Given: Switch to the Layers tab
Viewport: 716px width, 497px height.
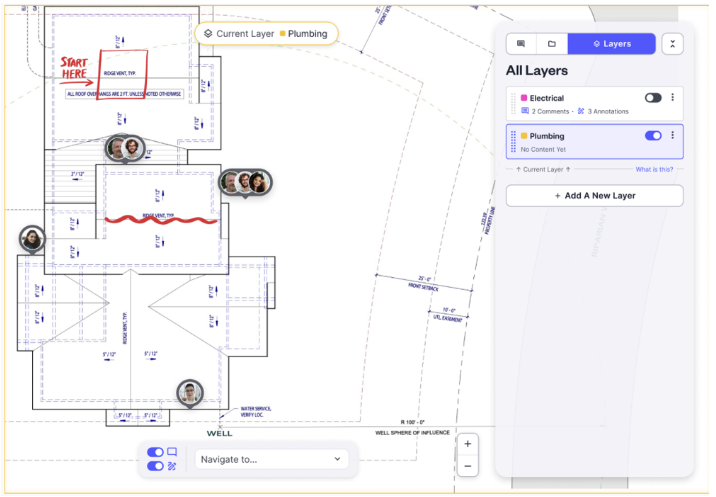Looking at the screenshot, I should pos(612,44).
